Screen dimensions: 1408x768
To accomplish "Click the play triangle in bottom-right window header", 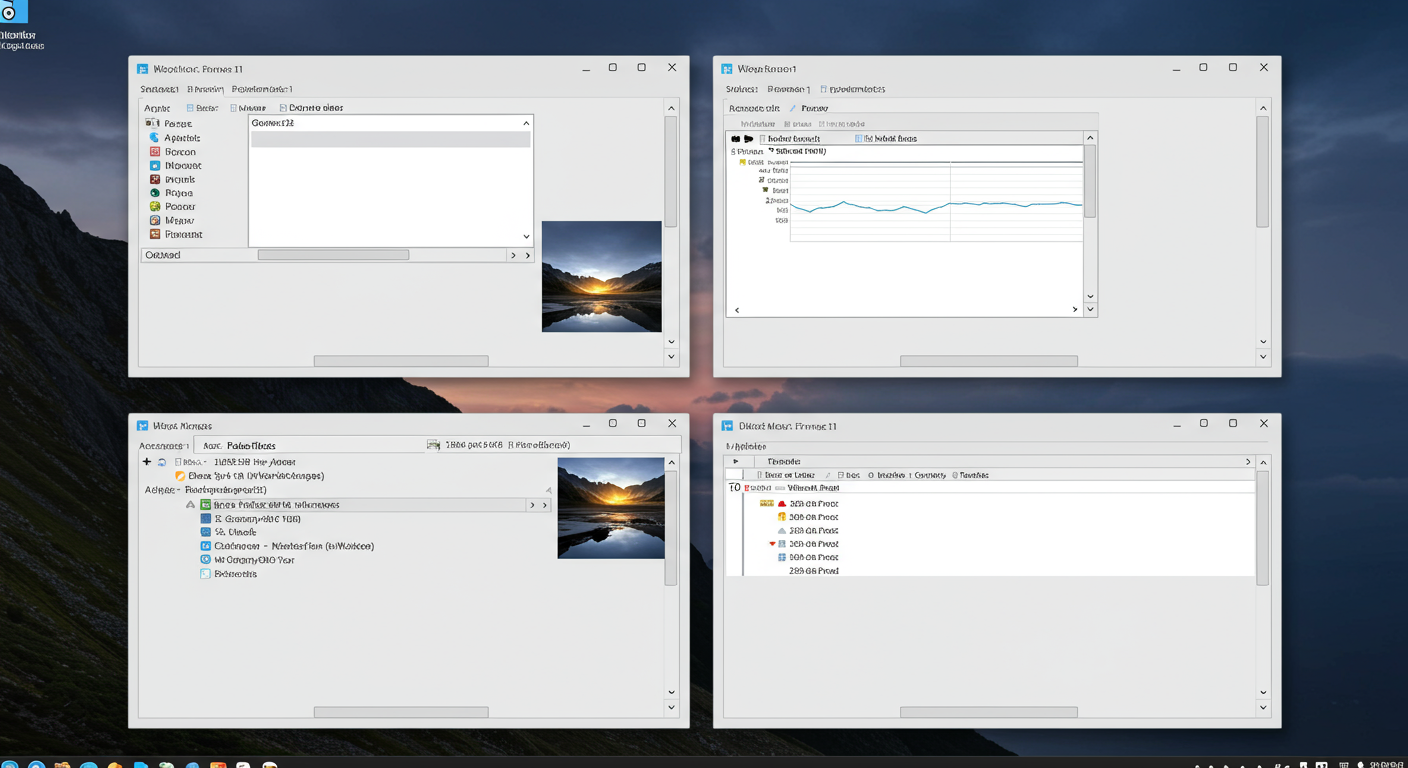I will click(x=736, y=462).
